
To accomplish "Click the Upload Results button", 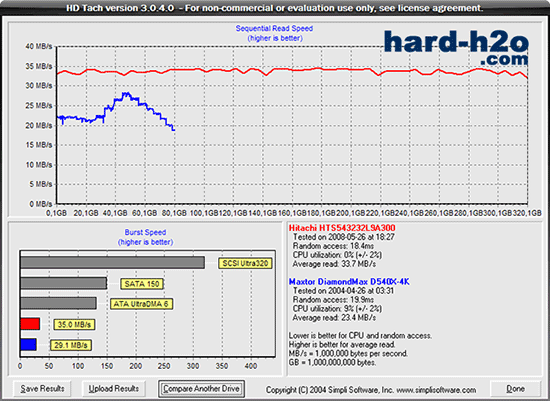I will click(114, 389).
